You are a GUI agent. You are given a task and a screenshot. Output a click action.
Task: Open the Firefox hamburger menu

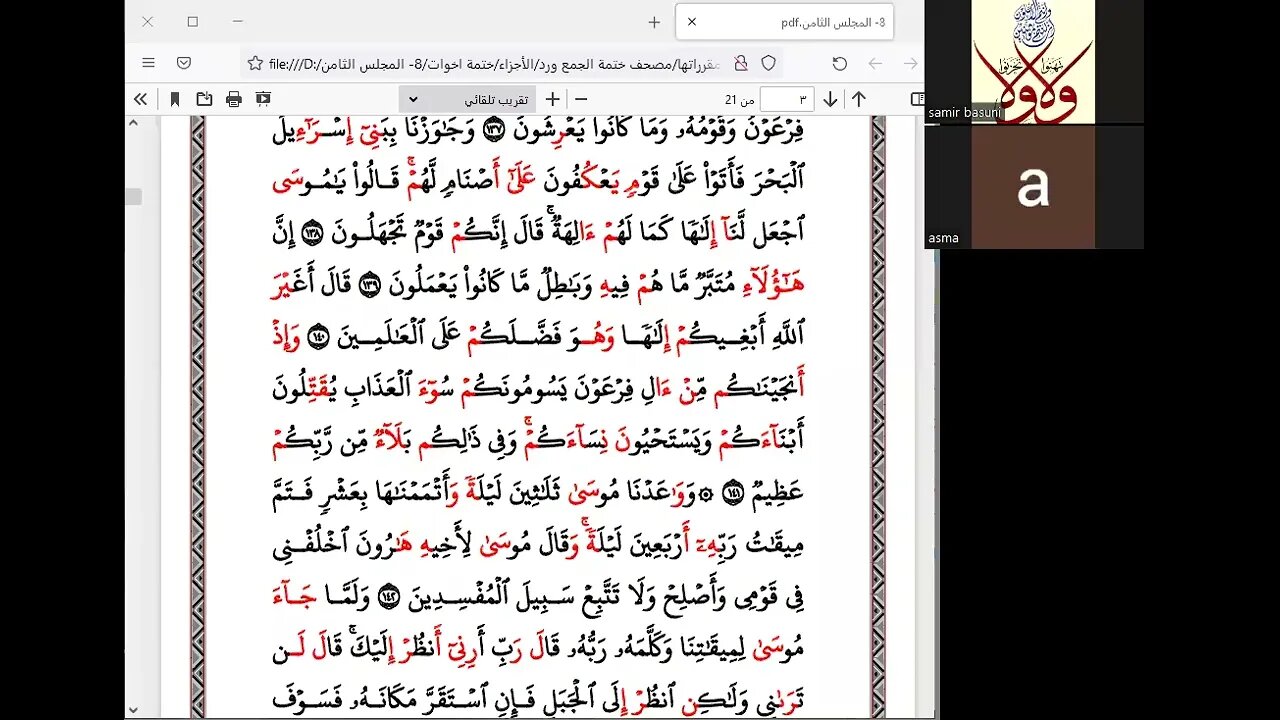[x=148, y=63]
